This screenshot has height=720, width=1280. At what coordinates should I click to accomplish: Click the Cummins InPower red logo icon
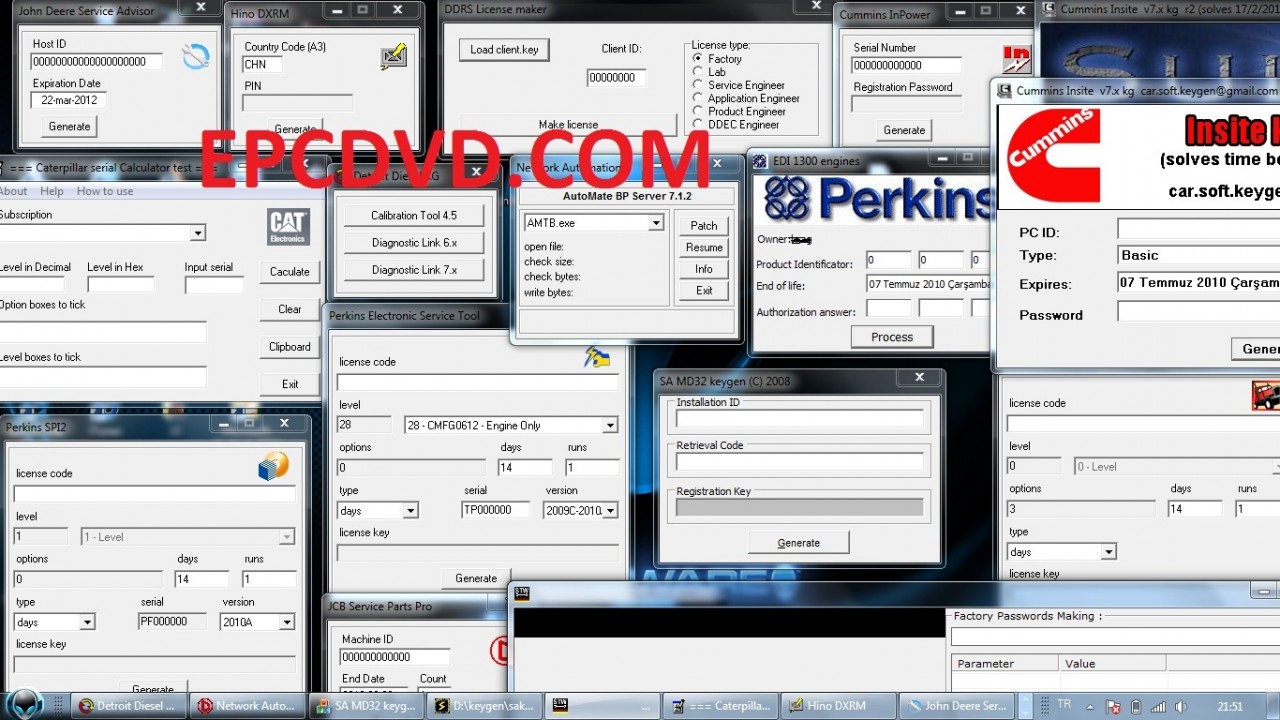pos(1017,58)
